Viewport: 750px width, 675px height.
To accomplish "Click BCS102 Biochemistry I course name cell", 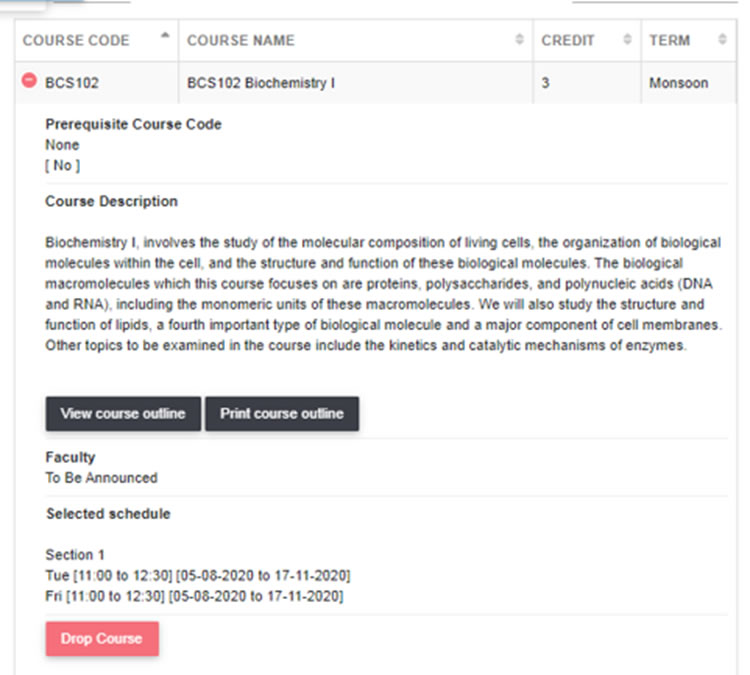I will click(x=355, y=83).
